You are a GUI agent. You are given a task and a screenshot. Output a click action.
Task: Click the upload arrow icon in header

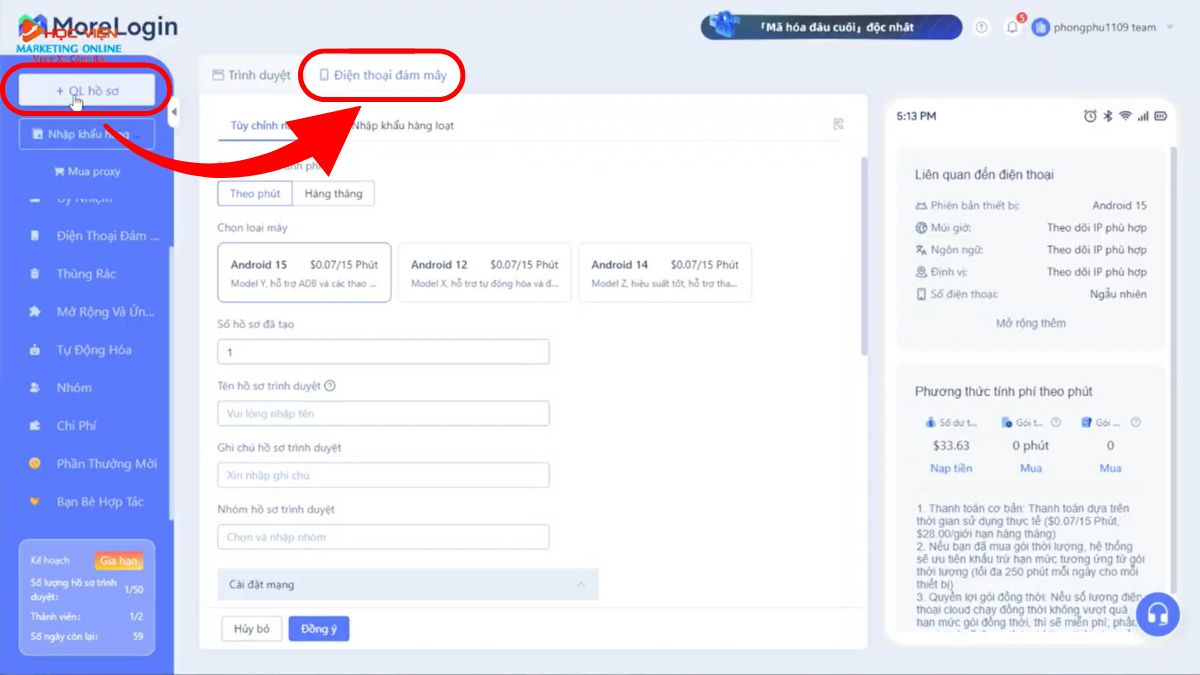point(981,28)
